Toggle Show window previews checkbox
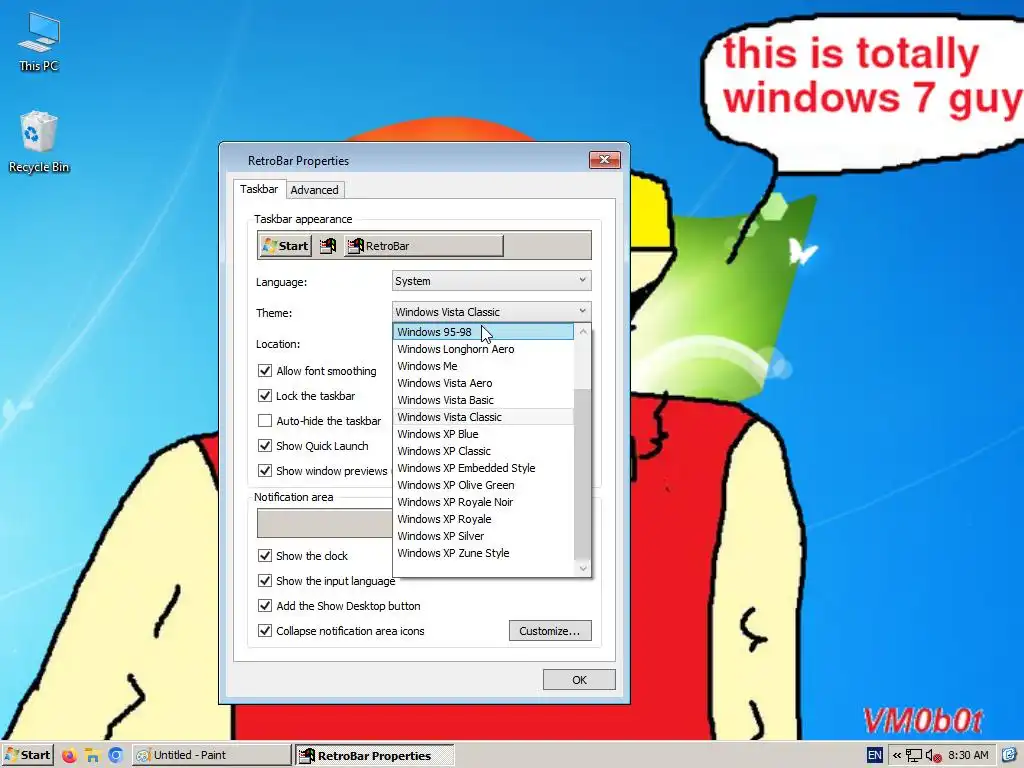 coord(264,470)
